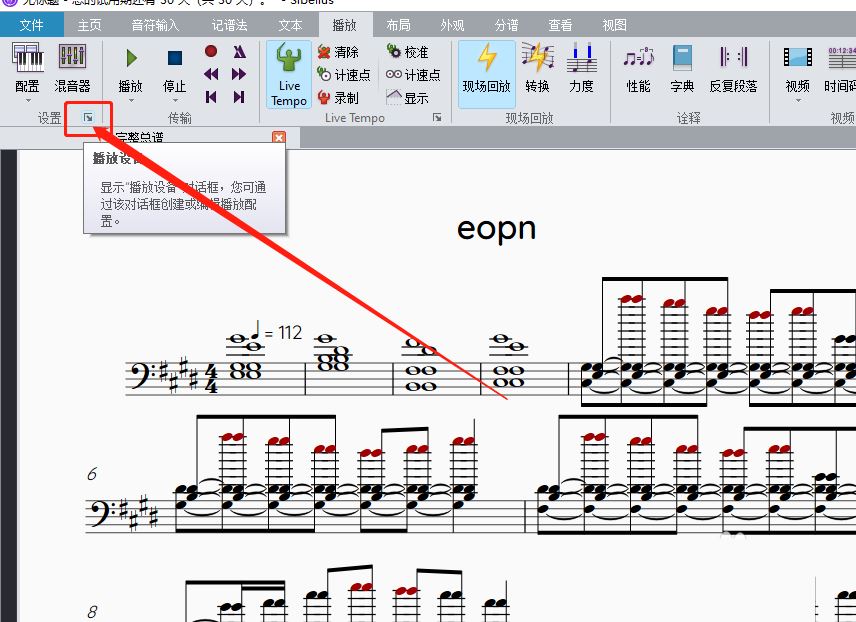Rewind with the double-left arrow
Screen dimensions: 856x622
click(x=211, y=74)
